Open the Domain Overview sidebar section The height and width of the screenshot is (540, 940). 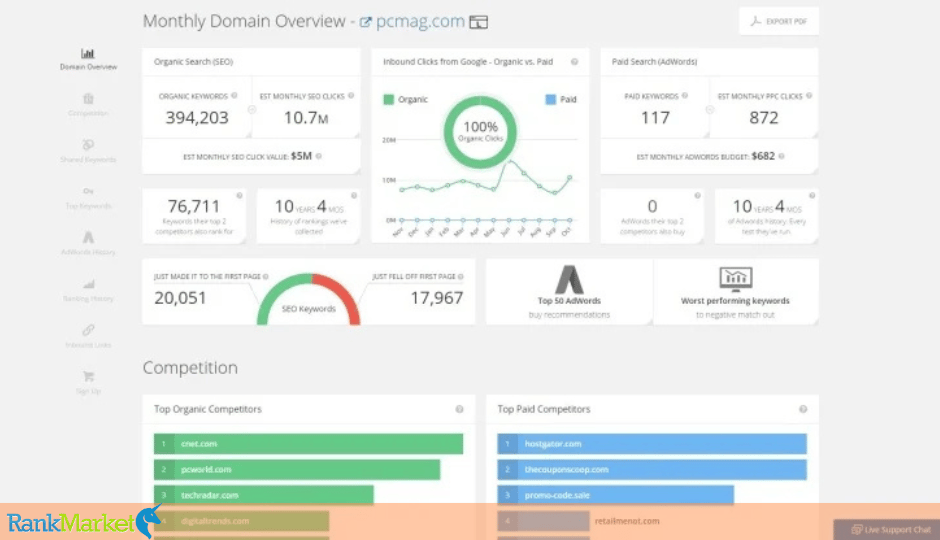coord(88,59)
